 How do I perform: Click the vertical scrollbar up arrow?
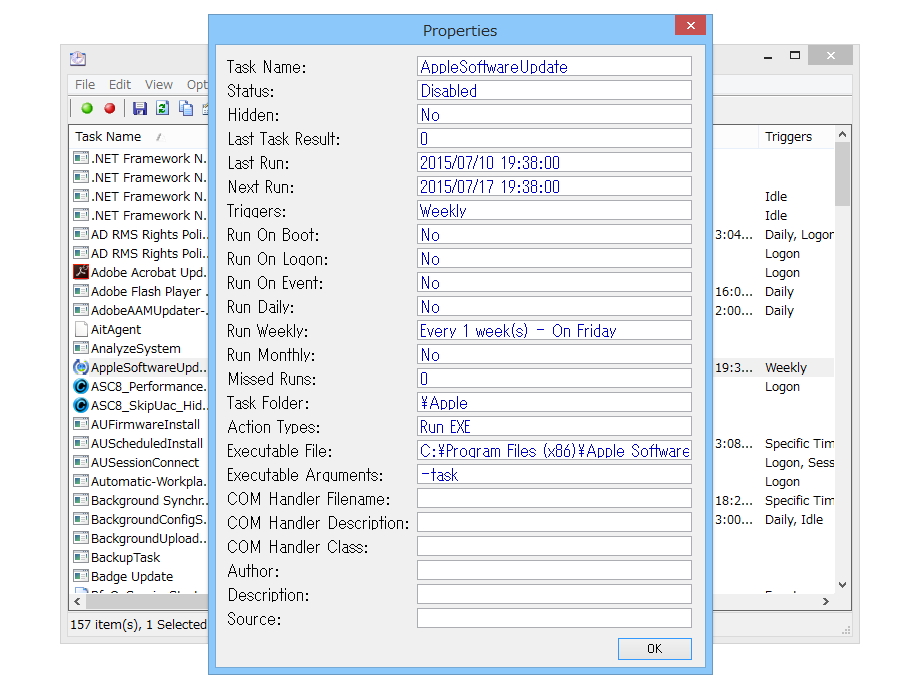click(843, 134)
